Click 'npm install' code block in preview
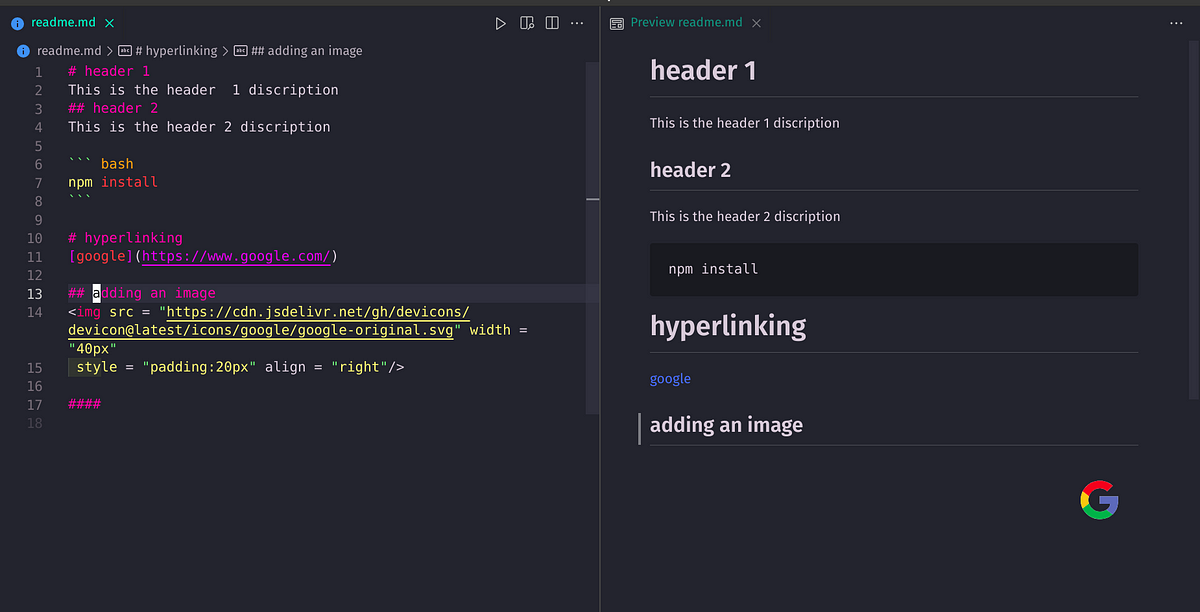The height and width of the screenshot is (612, 1200). coord(894,269)
